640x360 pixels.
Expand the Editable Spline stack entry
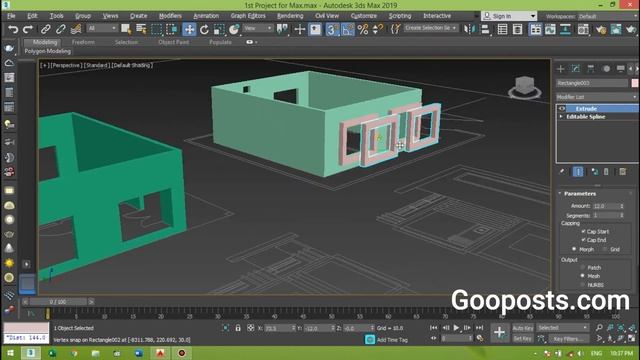pyautogui.click(x=561, y=117)
